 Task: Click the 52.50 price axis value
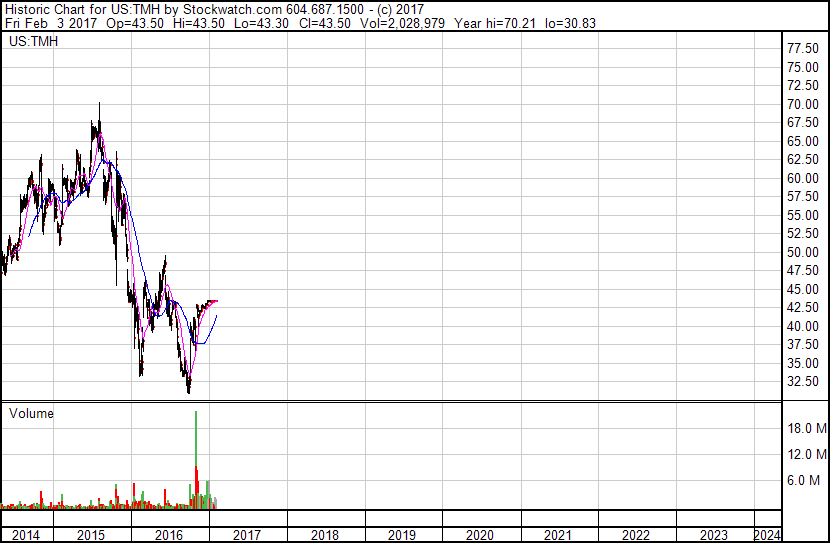coord(803,233)
